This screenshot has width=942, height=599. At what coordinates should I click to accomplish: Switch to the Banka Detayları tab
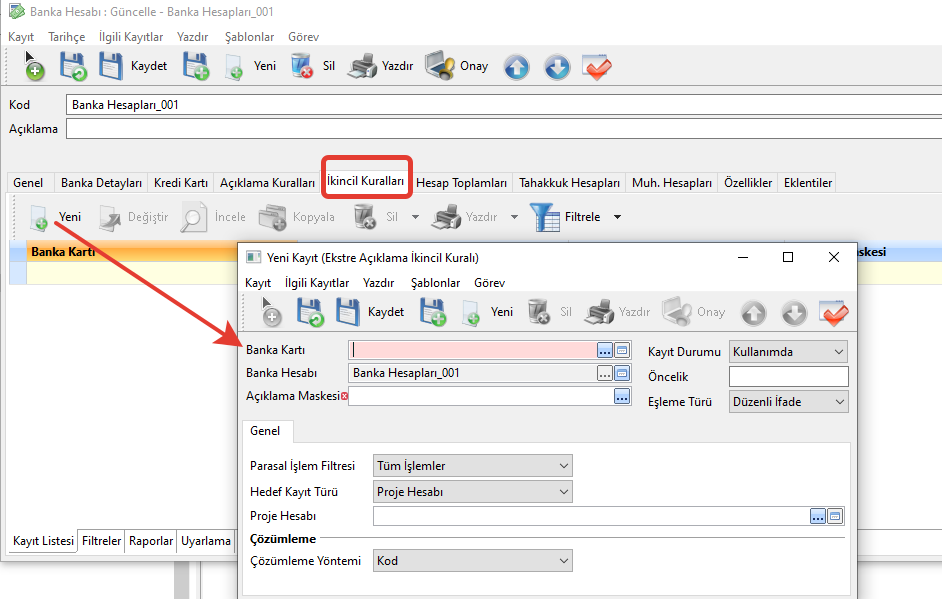coord(101,183)
